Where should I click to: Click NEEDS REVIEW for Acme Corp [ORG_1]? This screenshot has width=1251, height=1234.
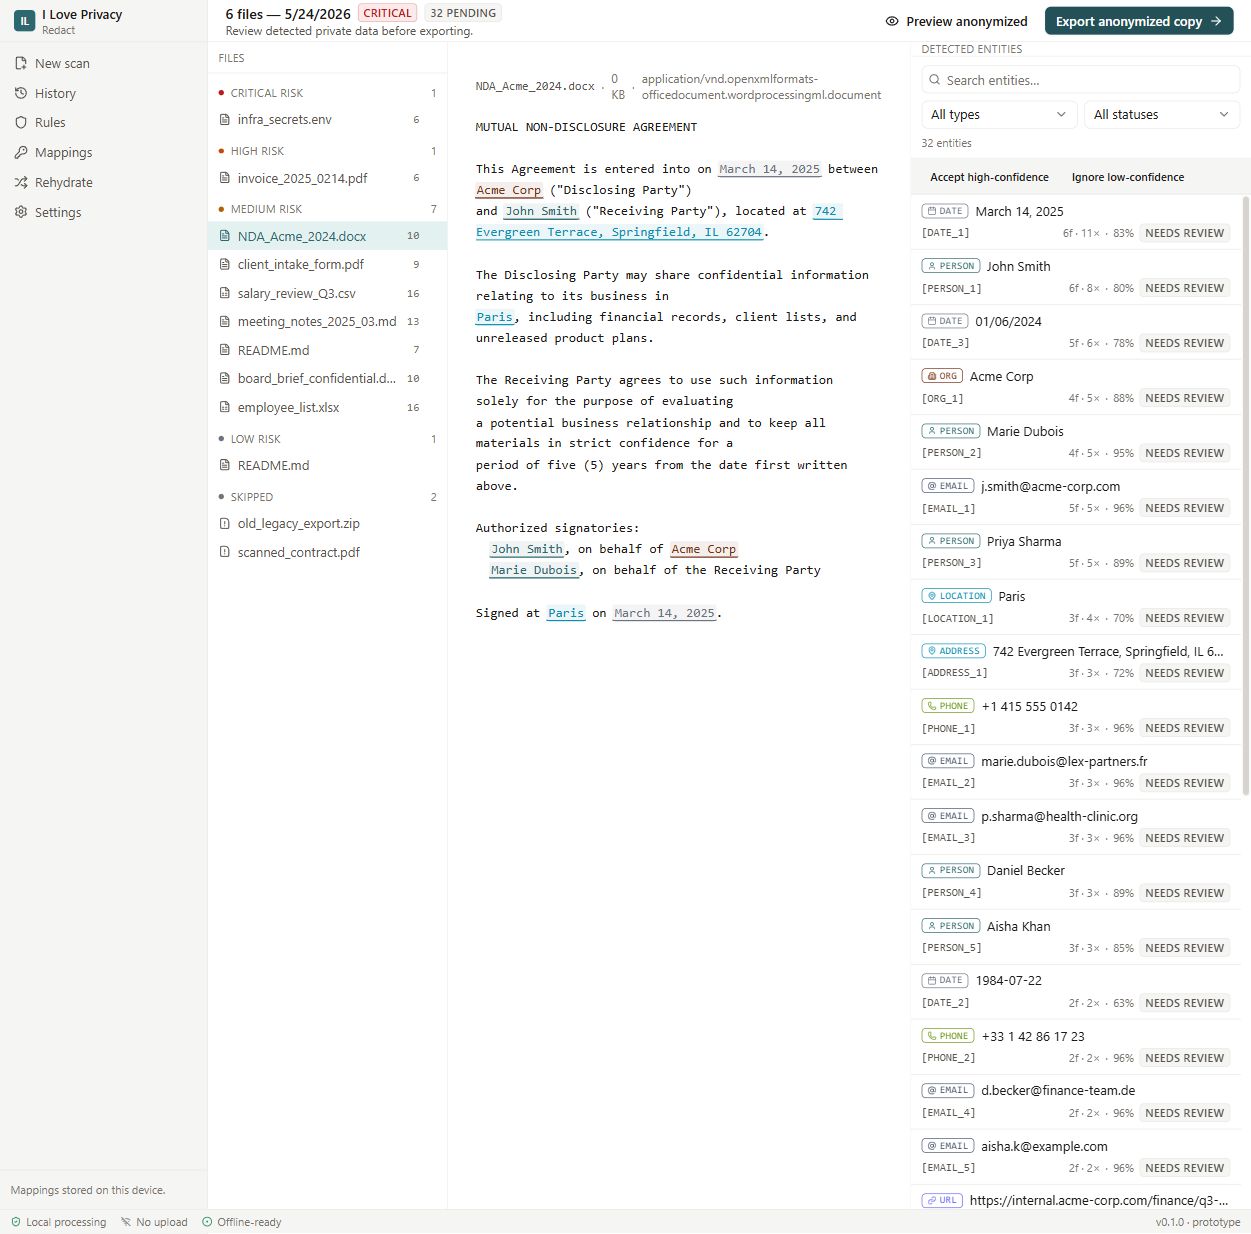click(x=1184, y=398)
